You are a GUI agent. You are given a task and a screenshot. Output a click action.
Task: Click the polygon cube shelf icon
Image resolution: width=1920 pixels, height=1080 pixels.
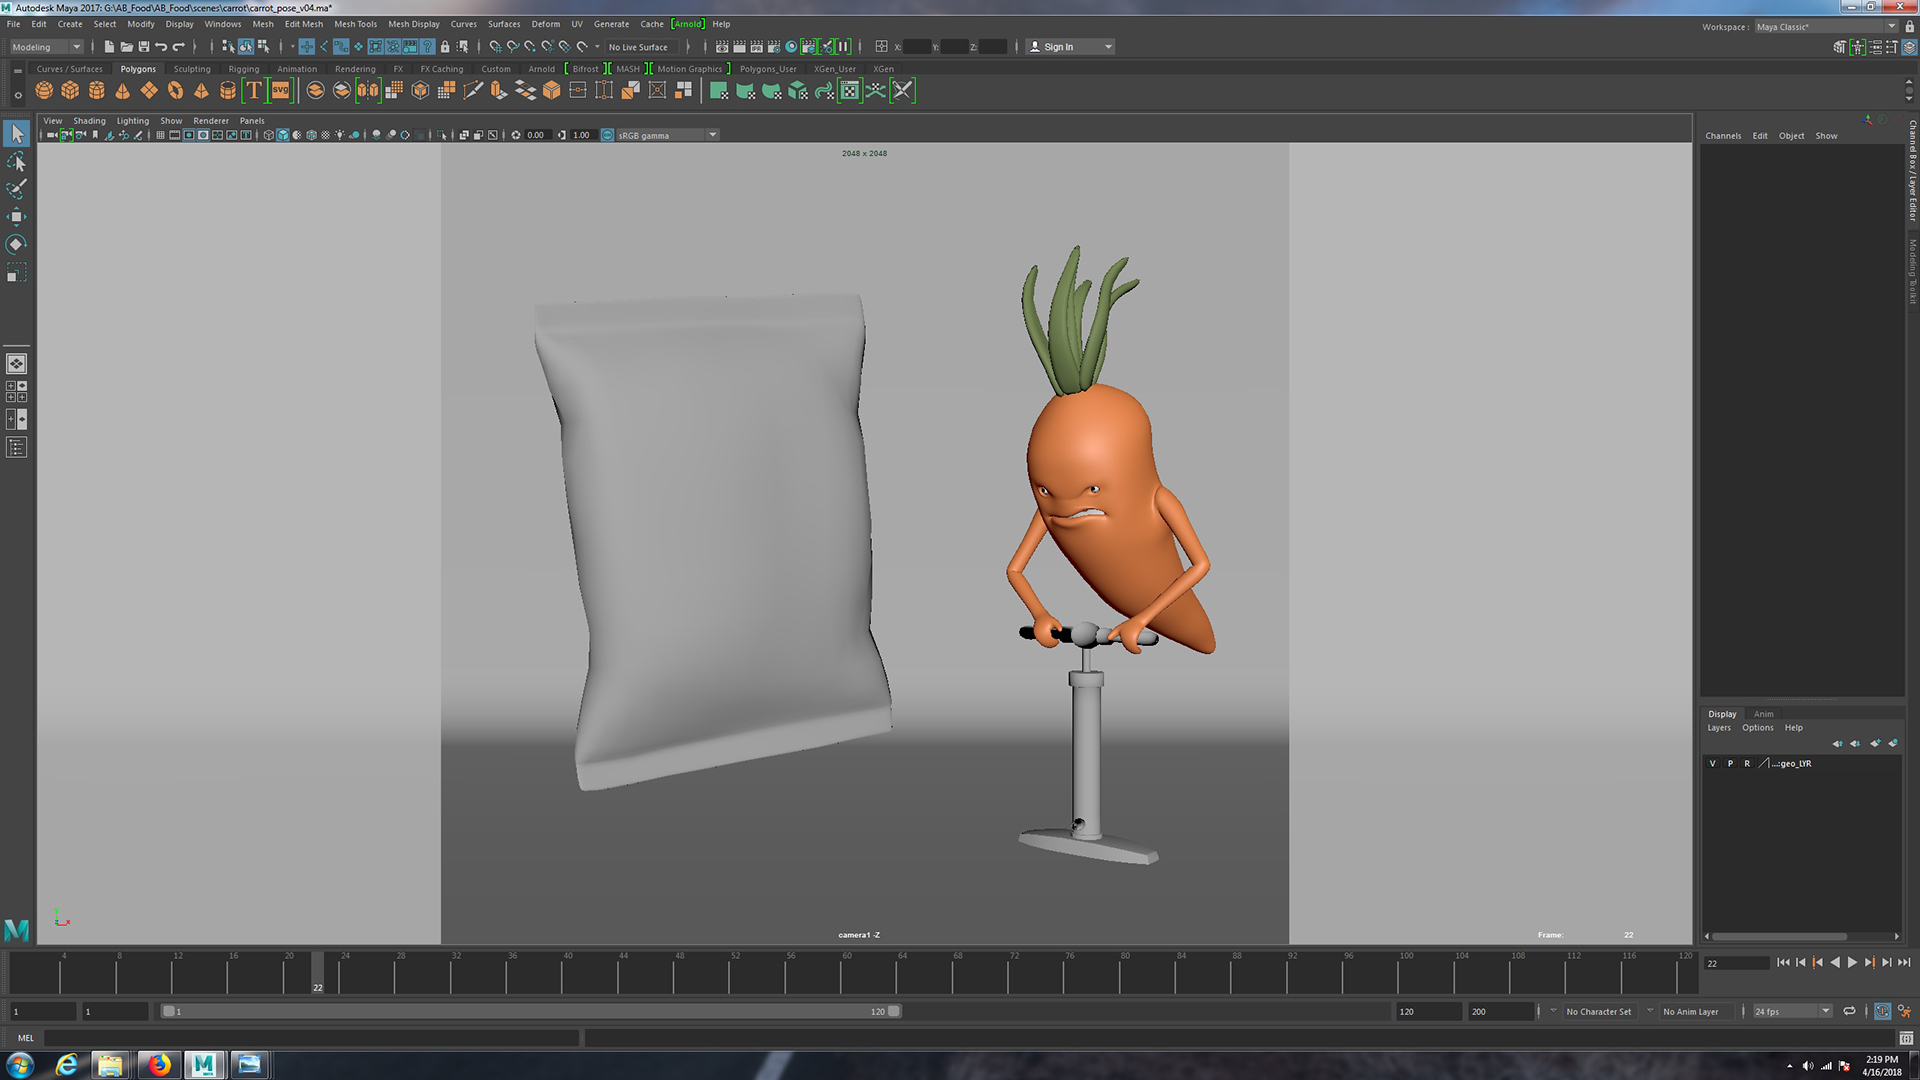[x=70, y=91]
